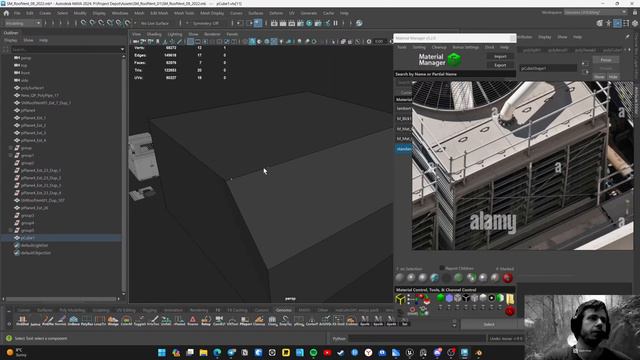Open the Symmetry dropdown
This screenshot has width=640, height=360.
205,23
